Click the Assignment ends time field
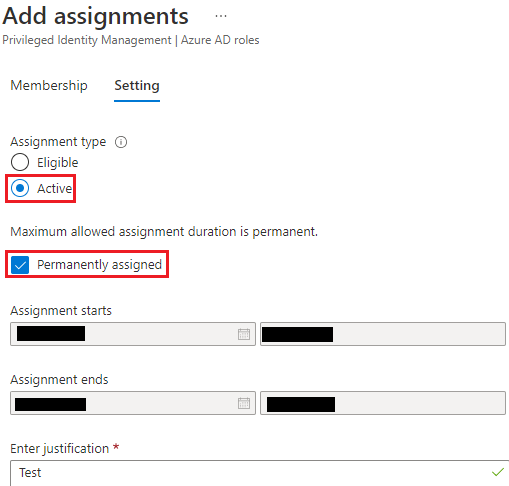The width and height of the screenshot is (509, 486). (x=383, y=403)
